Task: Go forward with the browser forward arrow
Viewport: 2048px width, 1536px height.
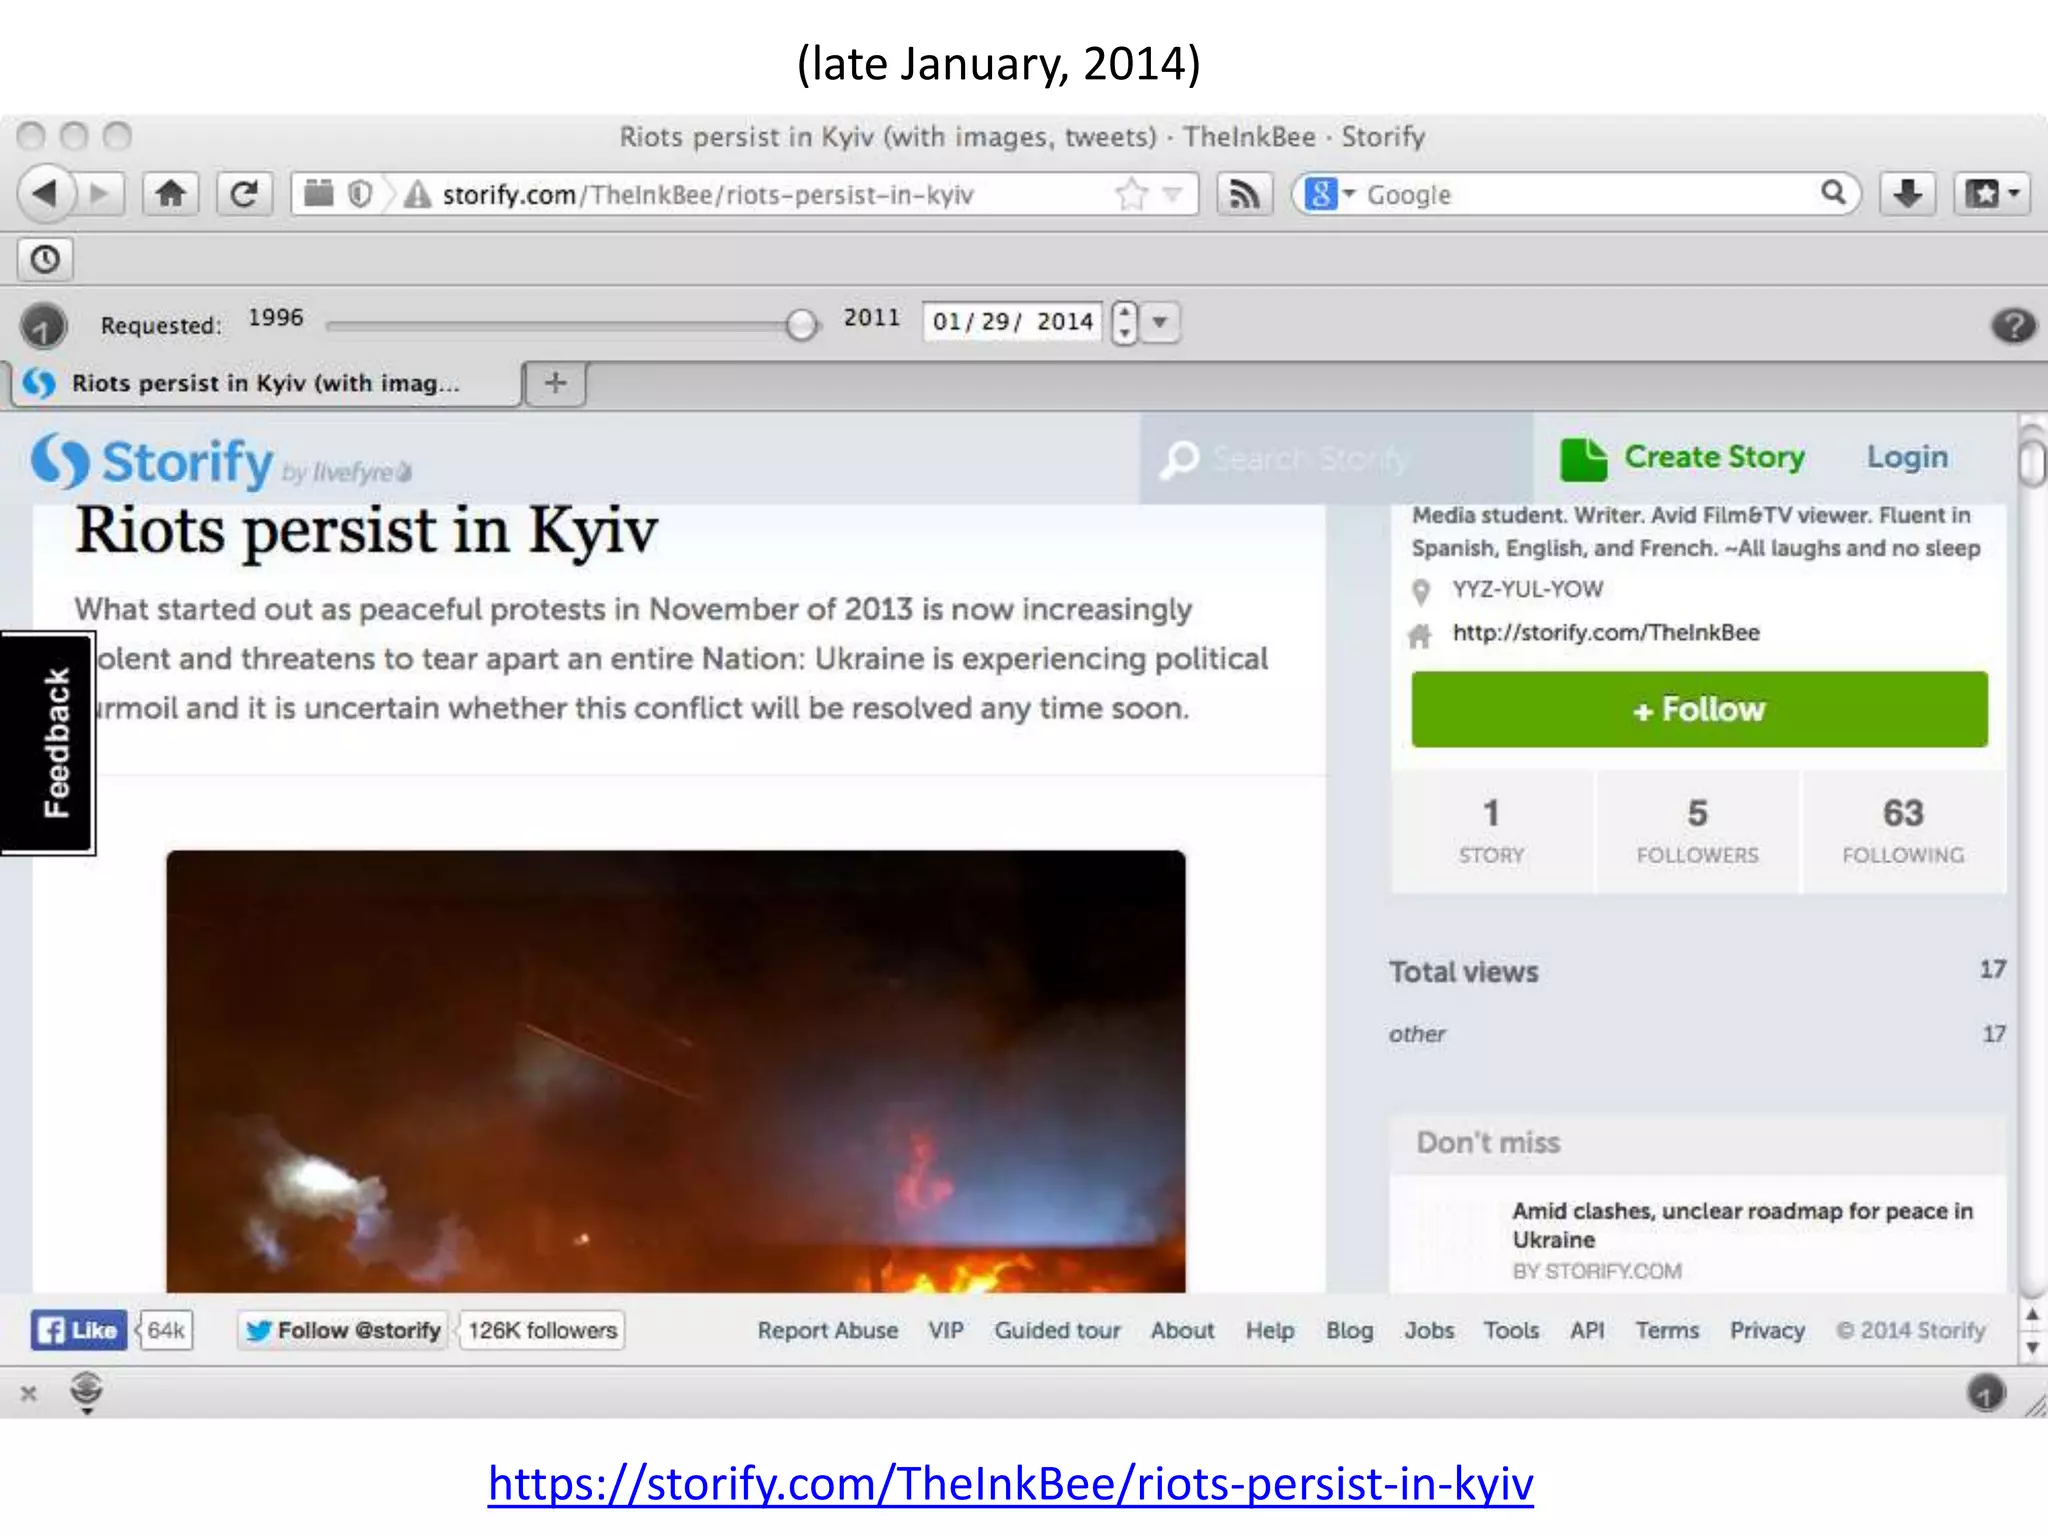Action: click(x=101, y=193)
